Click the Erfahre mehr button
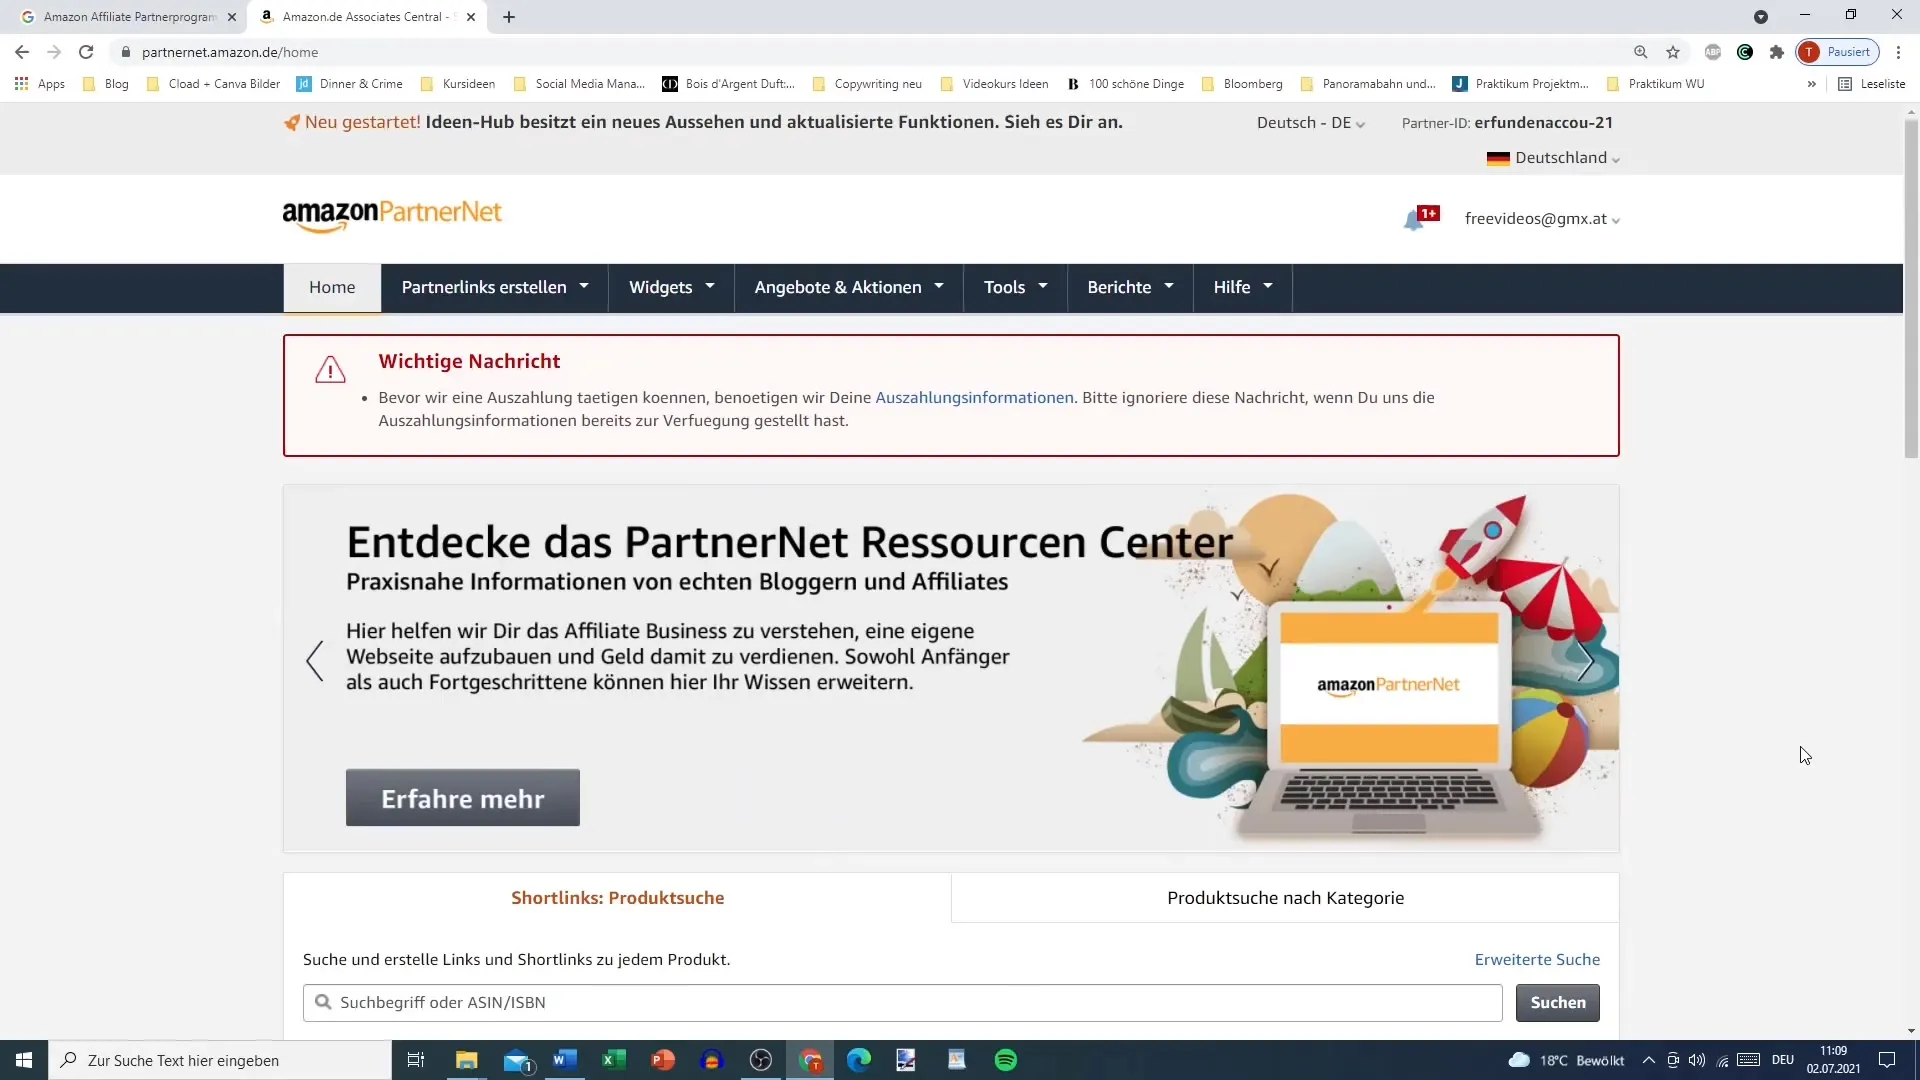The image size is (1920, 1080). [463, 798]
